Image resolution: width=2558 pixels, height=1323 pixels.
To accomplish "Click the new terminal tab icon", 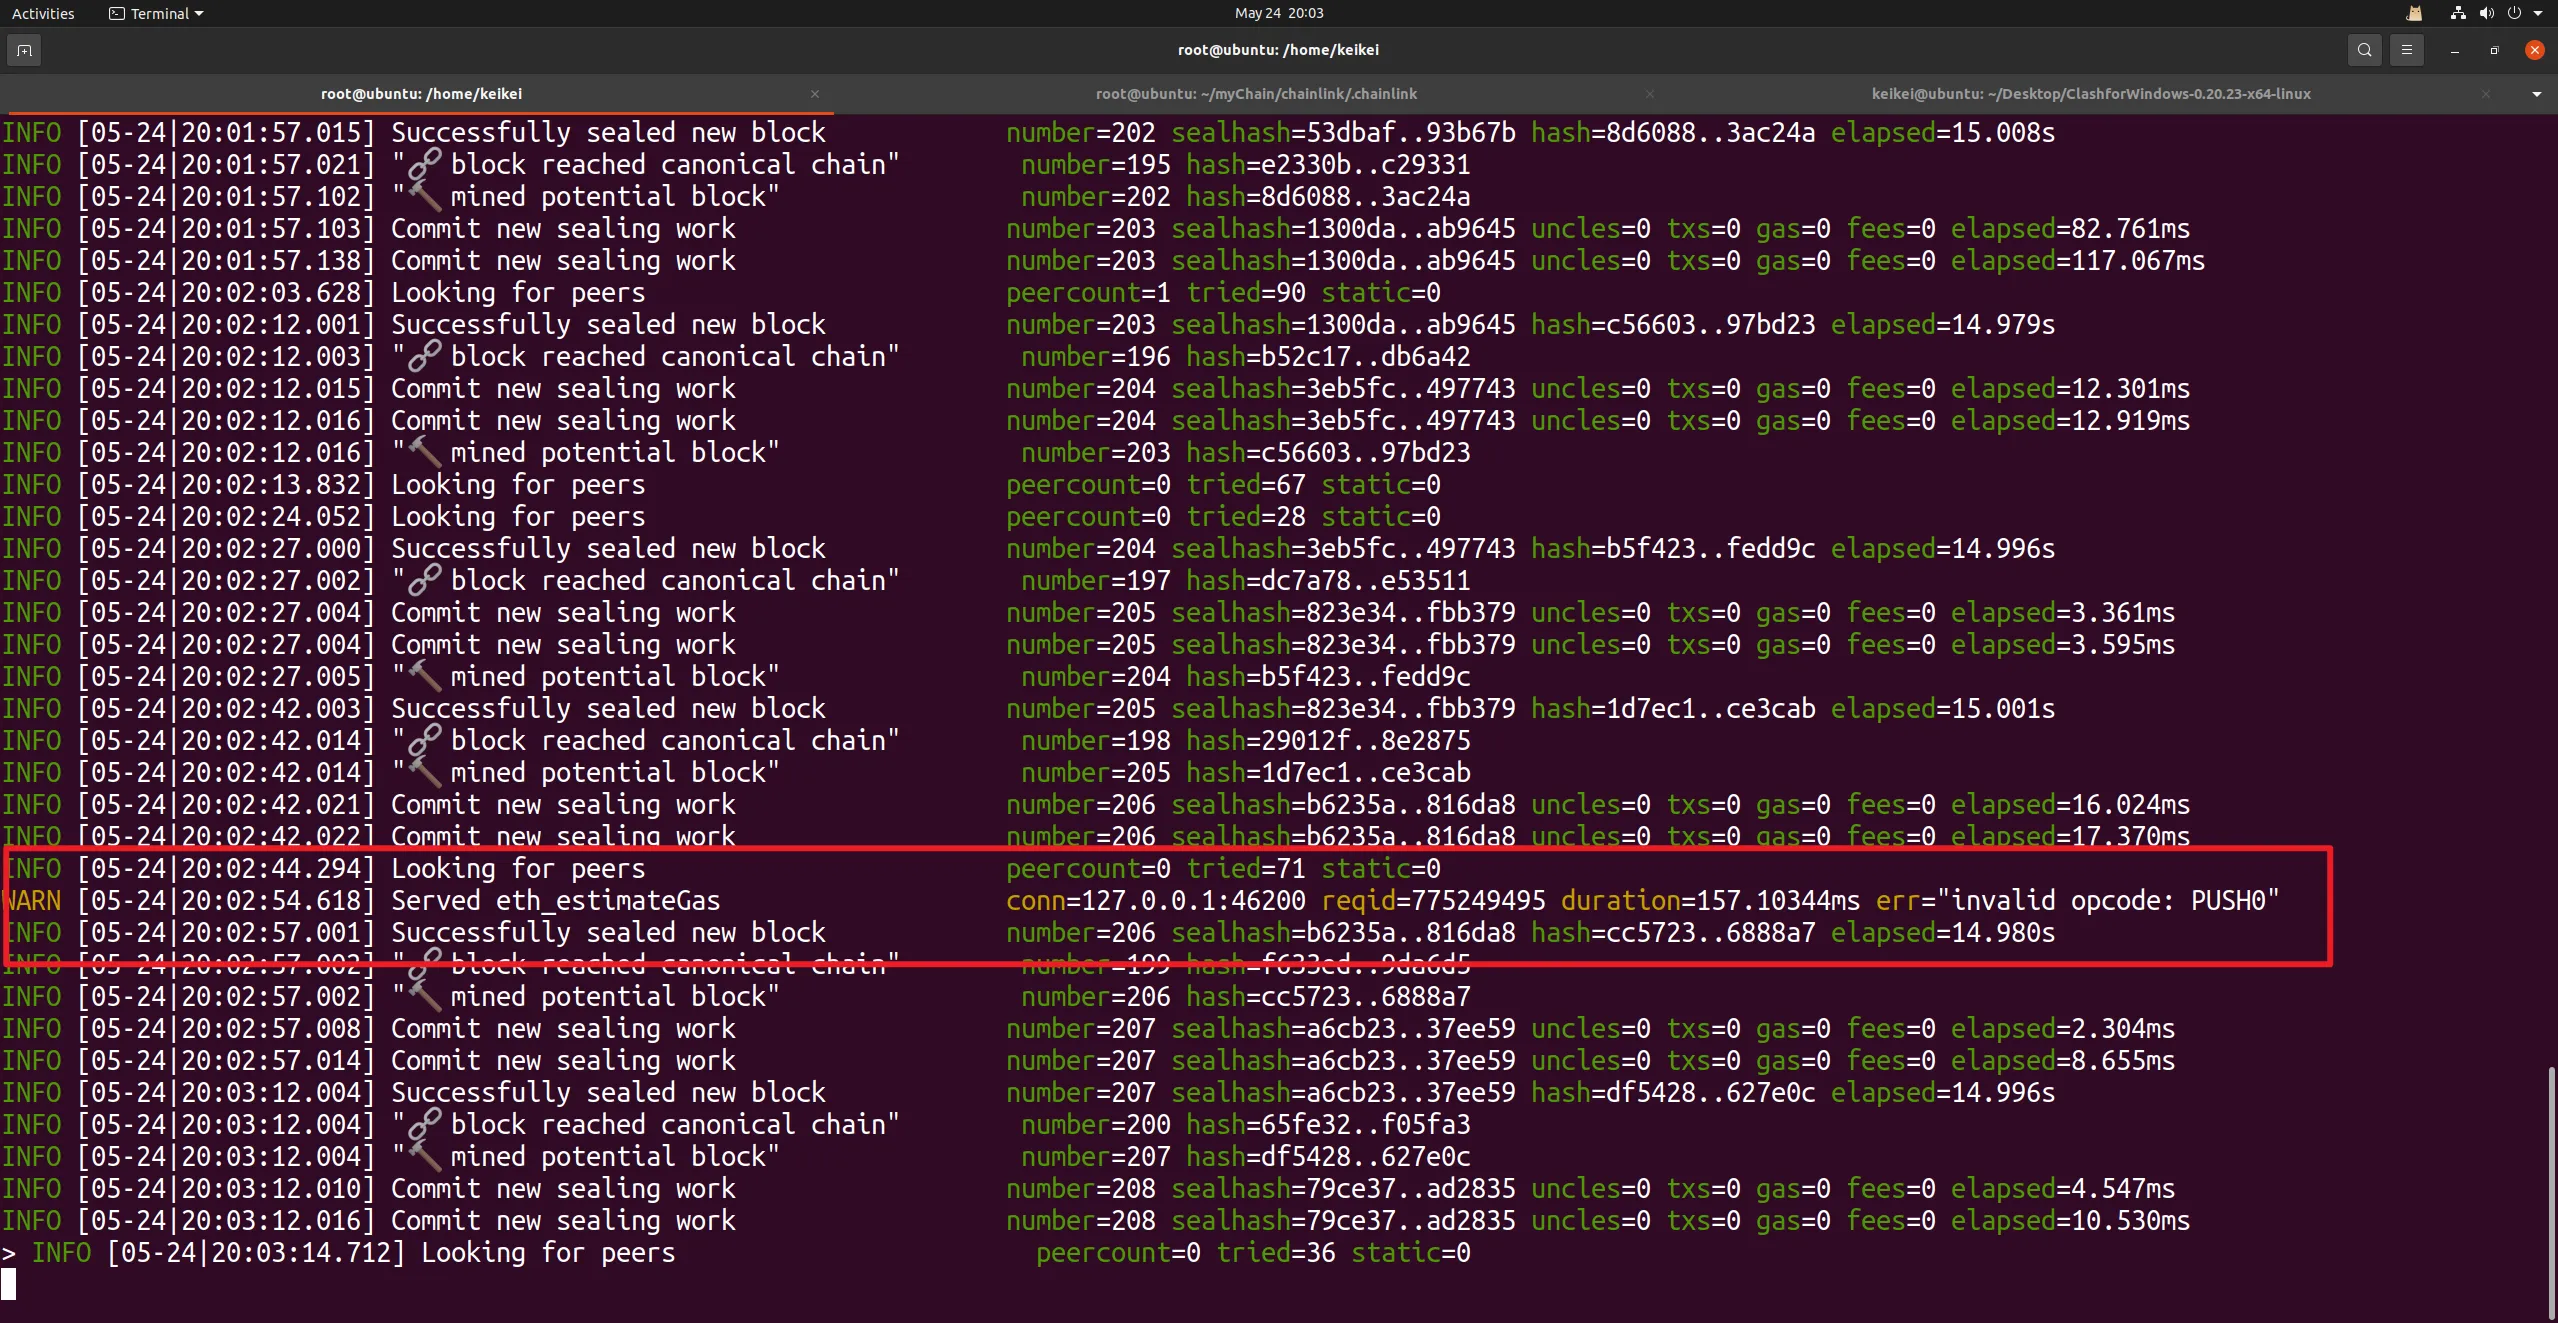I will point(24,50).
